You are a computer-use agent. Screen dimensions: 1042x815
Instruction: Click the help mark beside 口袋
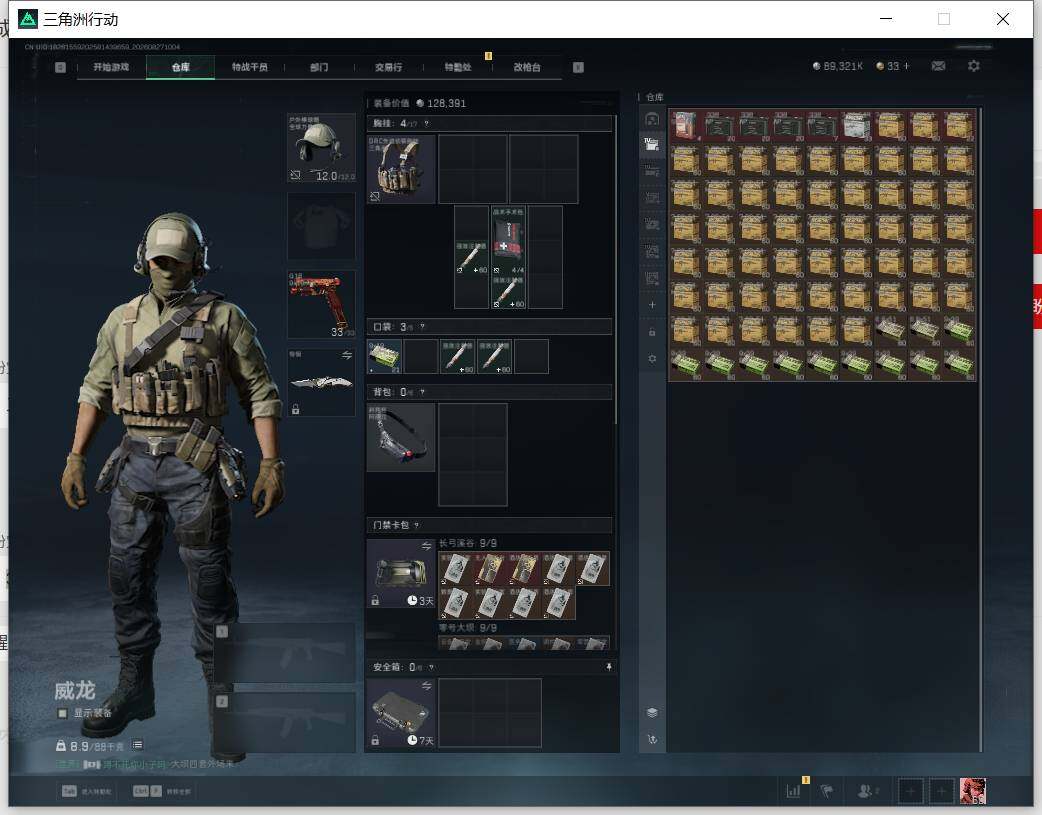[422, 327]
